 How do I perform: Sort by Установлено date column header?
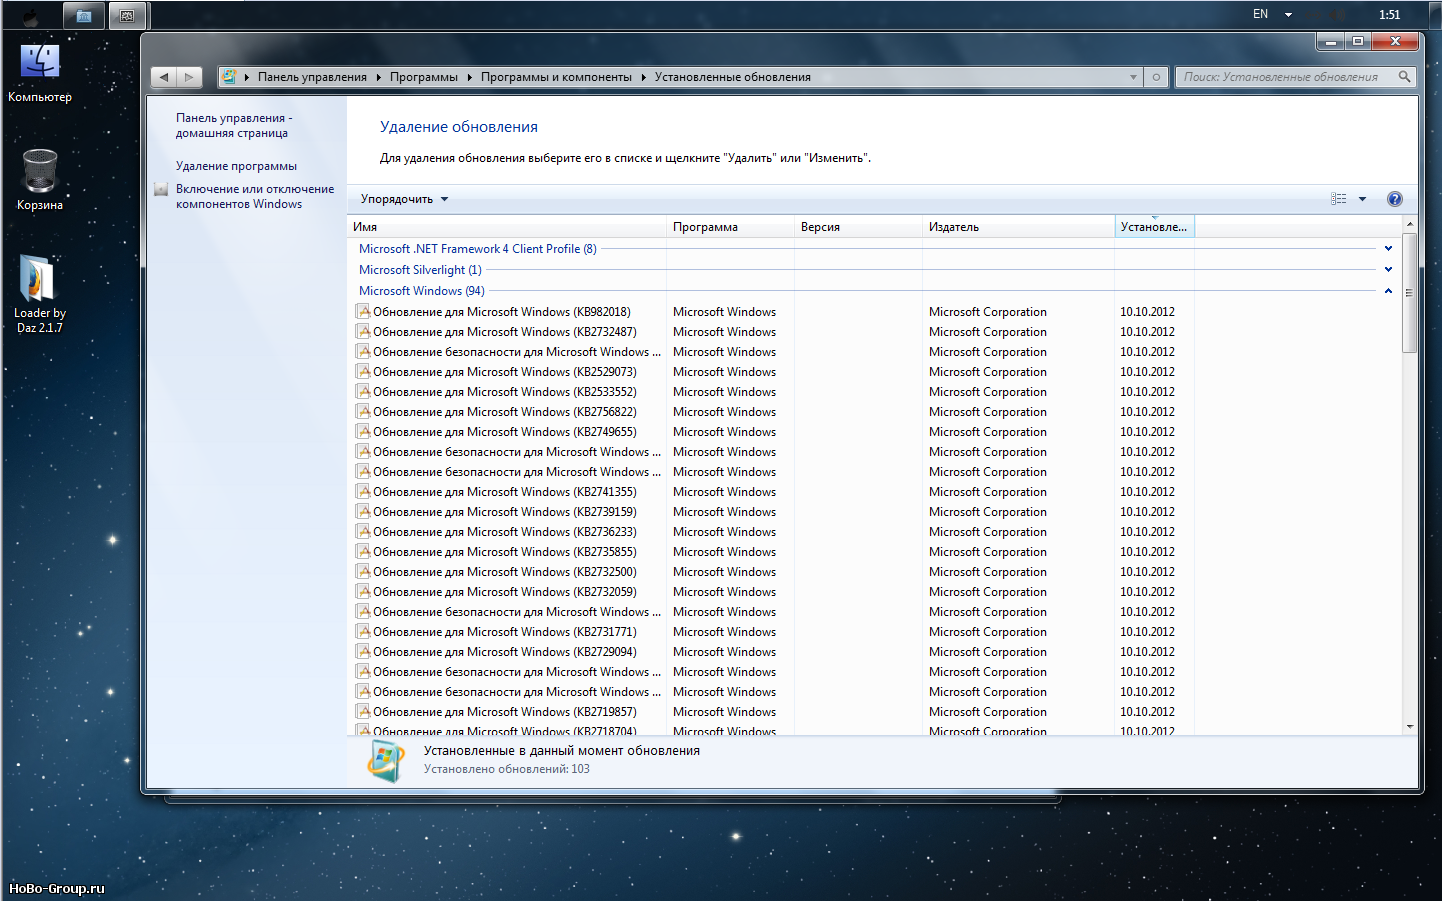(x=1154, y=227)
